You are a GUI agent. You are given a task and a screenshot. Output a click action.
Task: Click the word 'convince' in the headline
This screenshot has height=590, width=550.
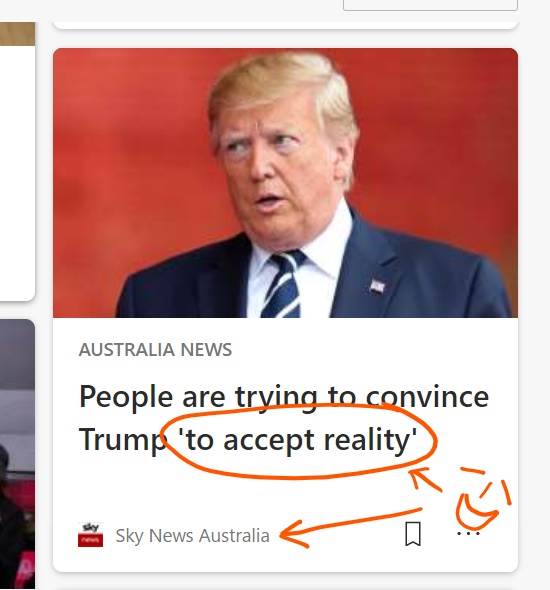click(x=427, y=397)
